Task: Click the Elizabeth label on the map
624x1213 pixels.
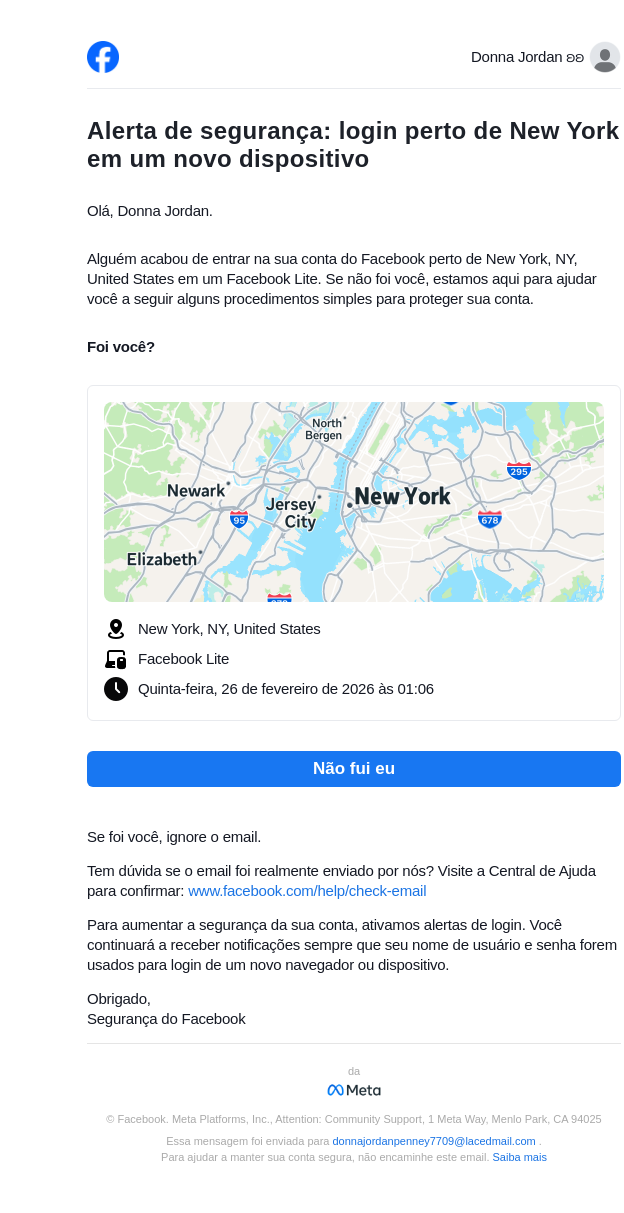Action: point(161,559)
